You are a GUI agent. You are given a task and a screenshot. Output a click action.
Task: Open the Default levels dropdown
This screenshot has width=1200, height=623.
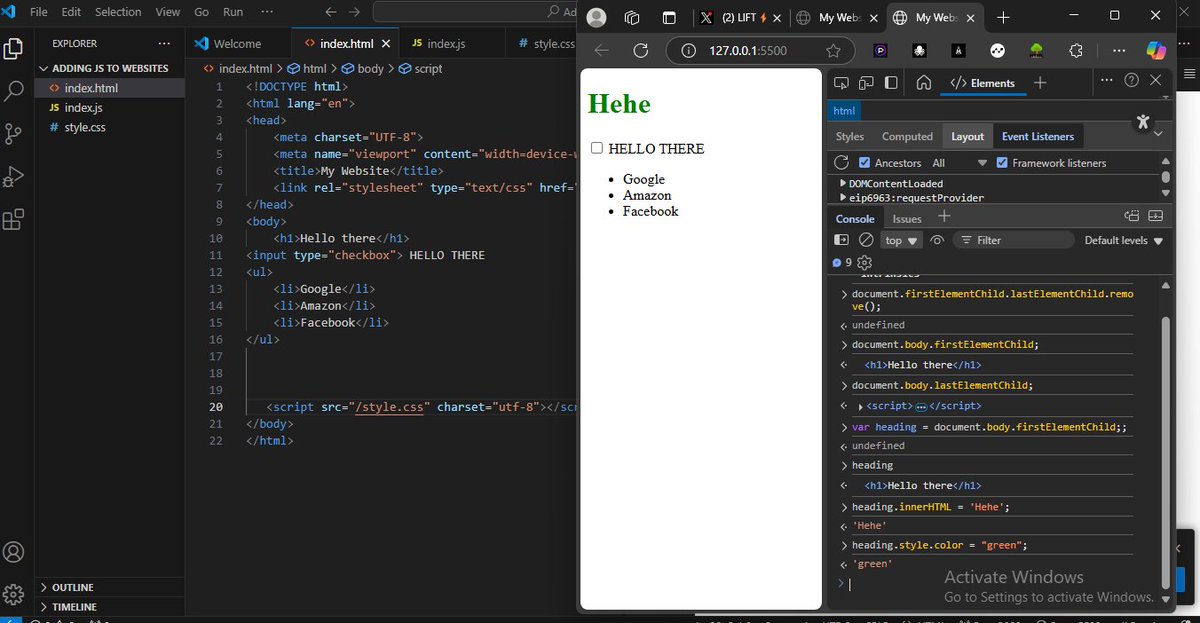(x=1124, y=240)
